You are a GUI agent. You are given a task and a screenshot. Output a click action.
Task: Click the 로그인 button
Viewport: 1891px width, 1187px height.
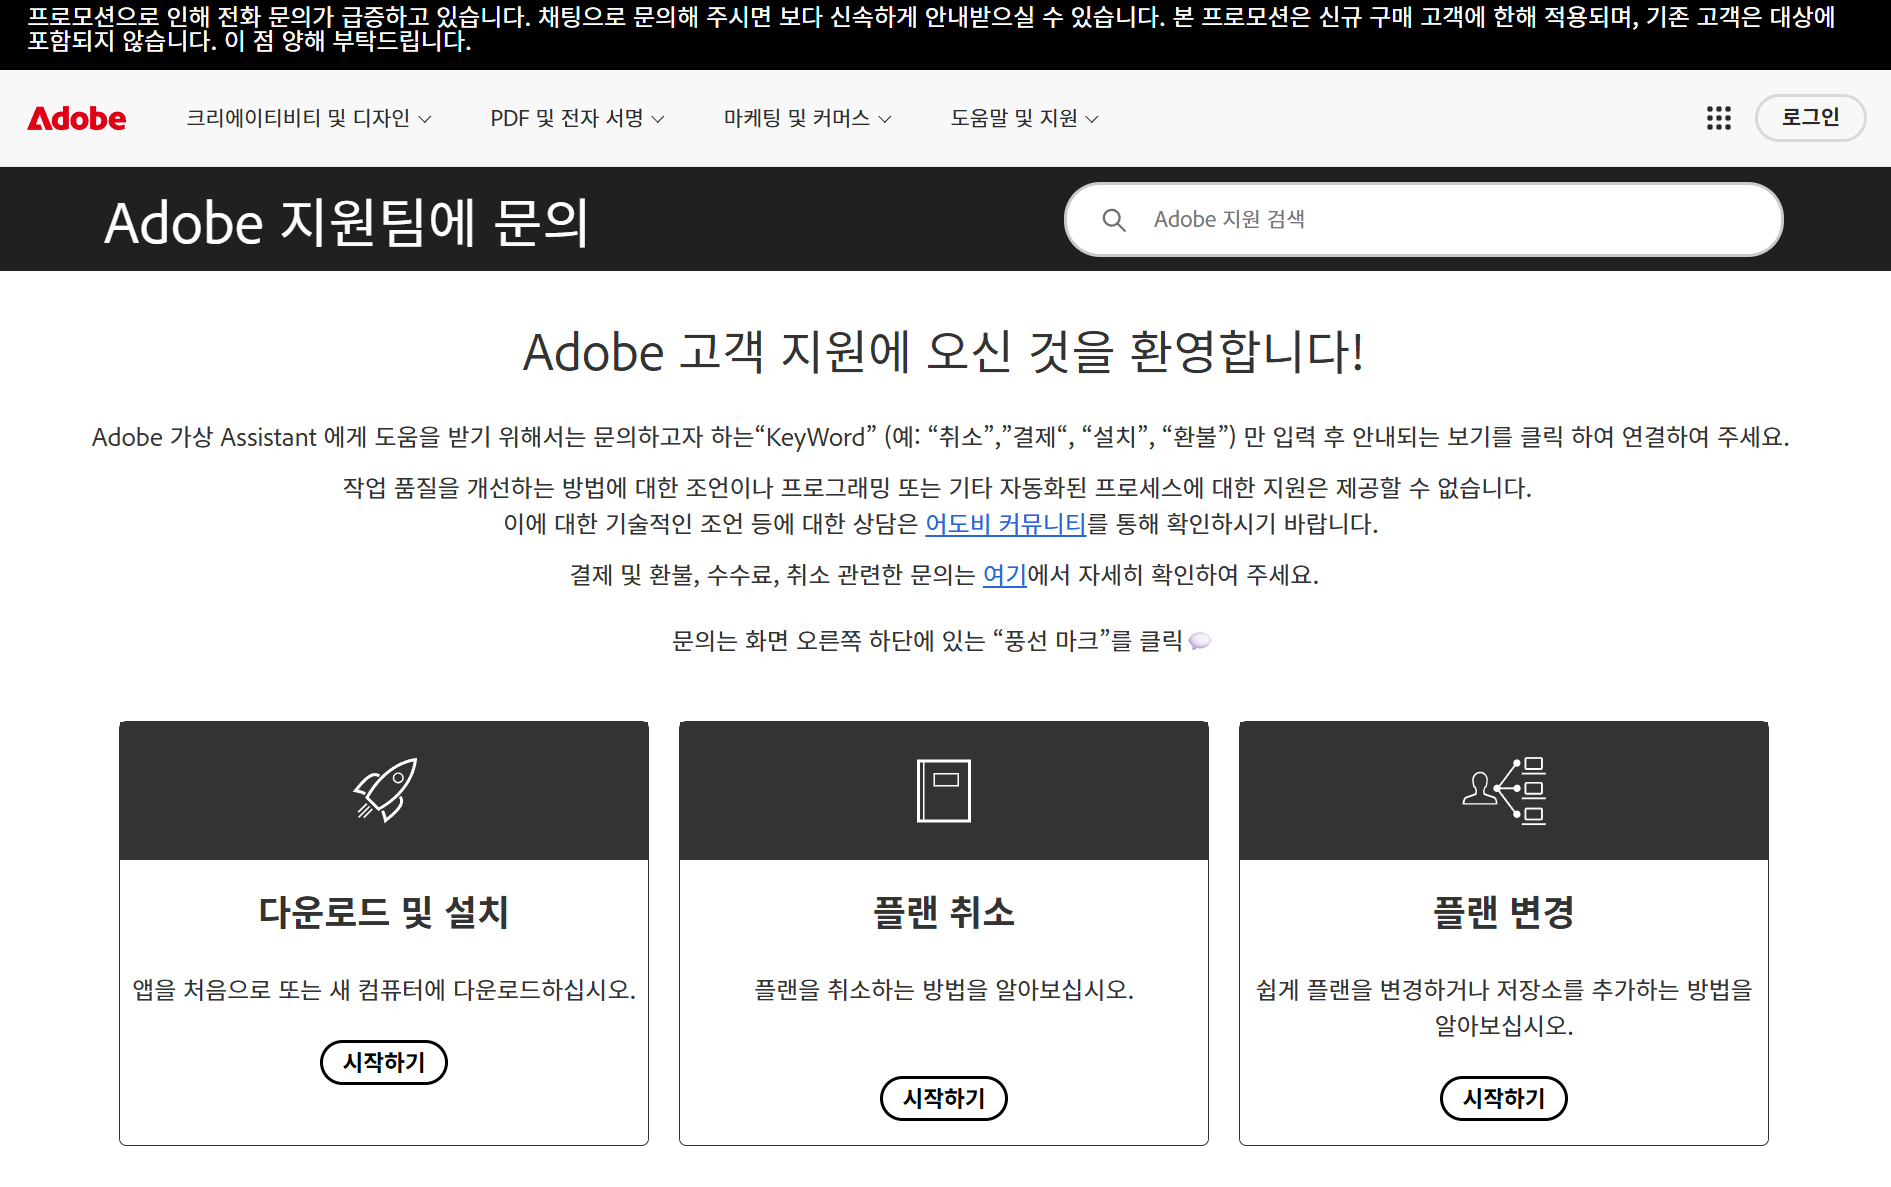point(1810,117)
